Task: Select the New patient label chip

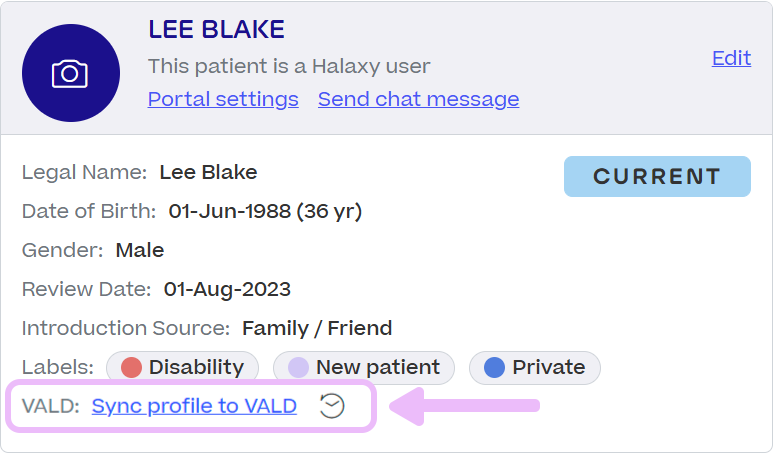Action: tap(364, 368)
